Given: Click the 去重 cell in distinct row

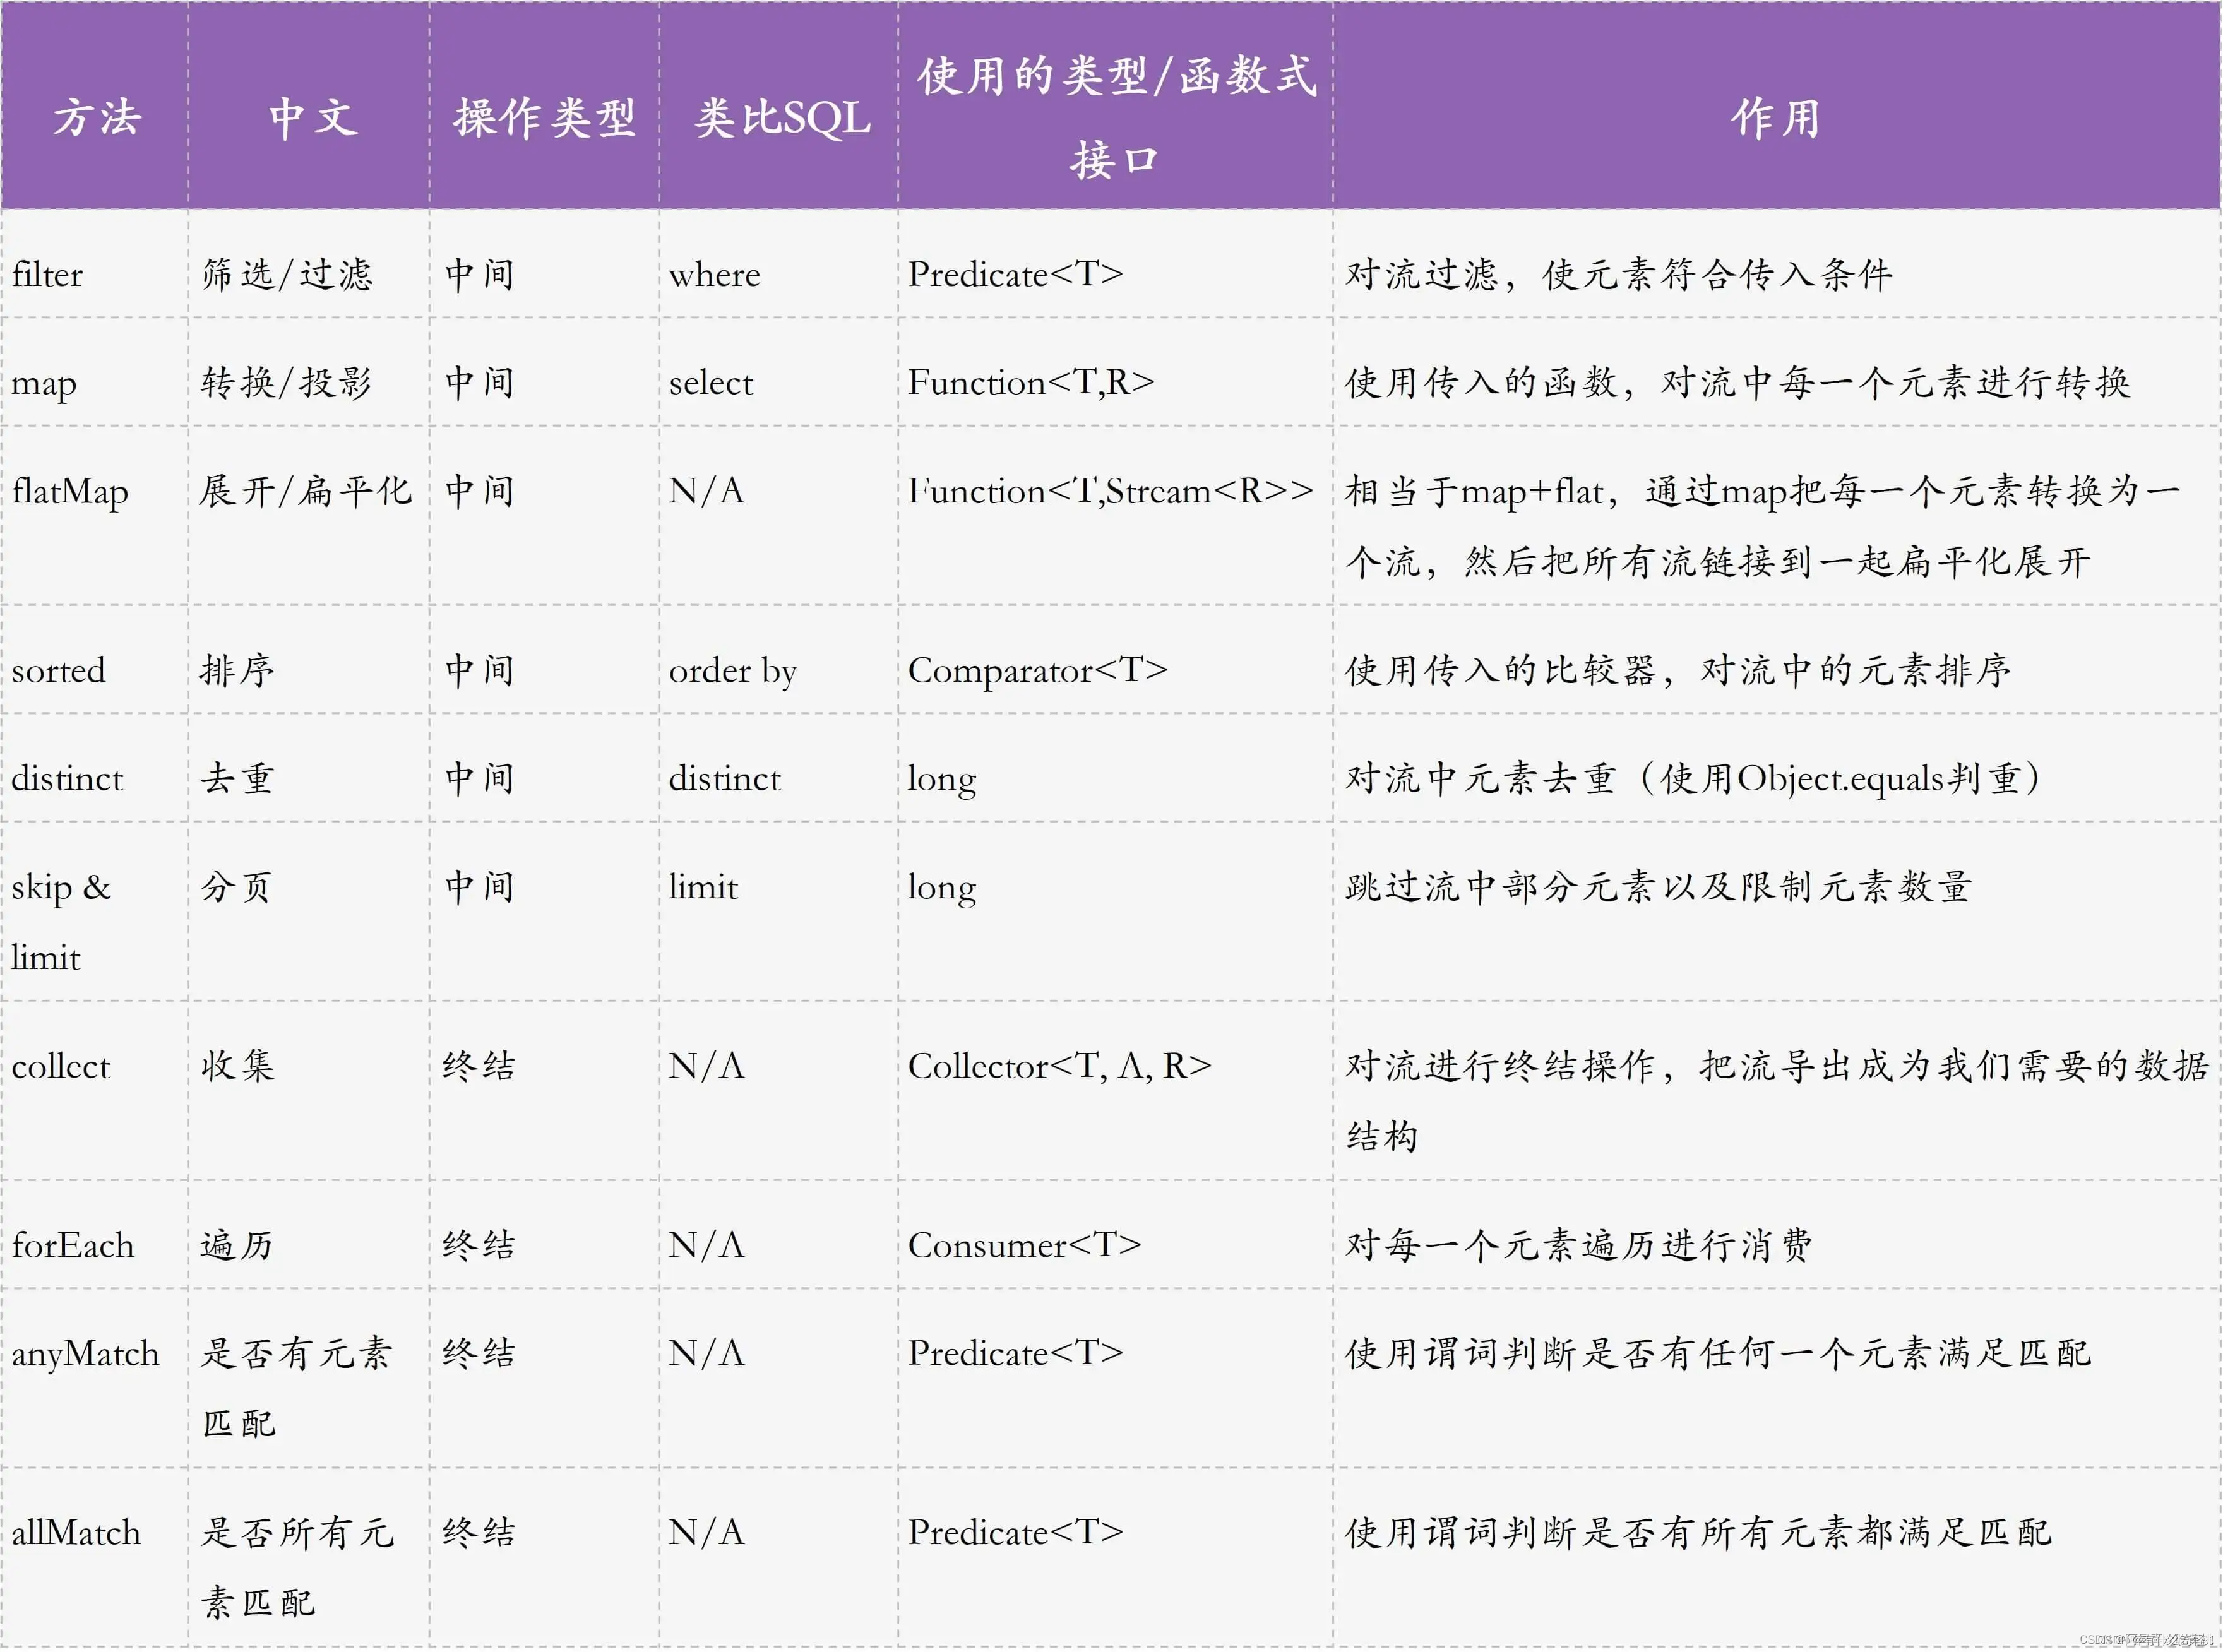Looking at the screenshot, I should click(x=237, y=778).
